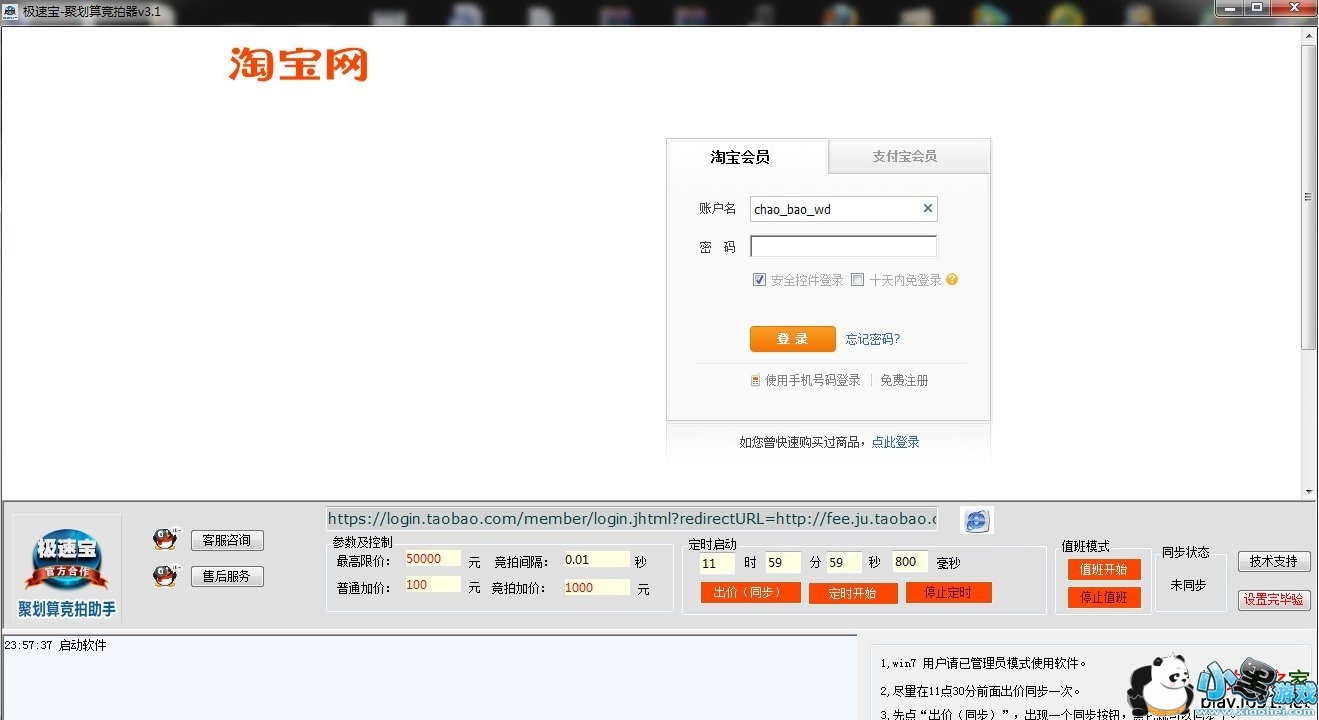Viewport: 1319px width, 720px height.
Task: Follow the 点此登录 link
Action: [895, 442]
